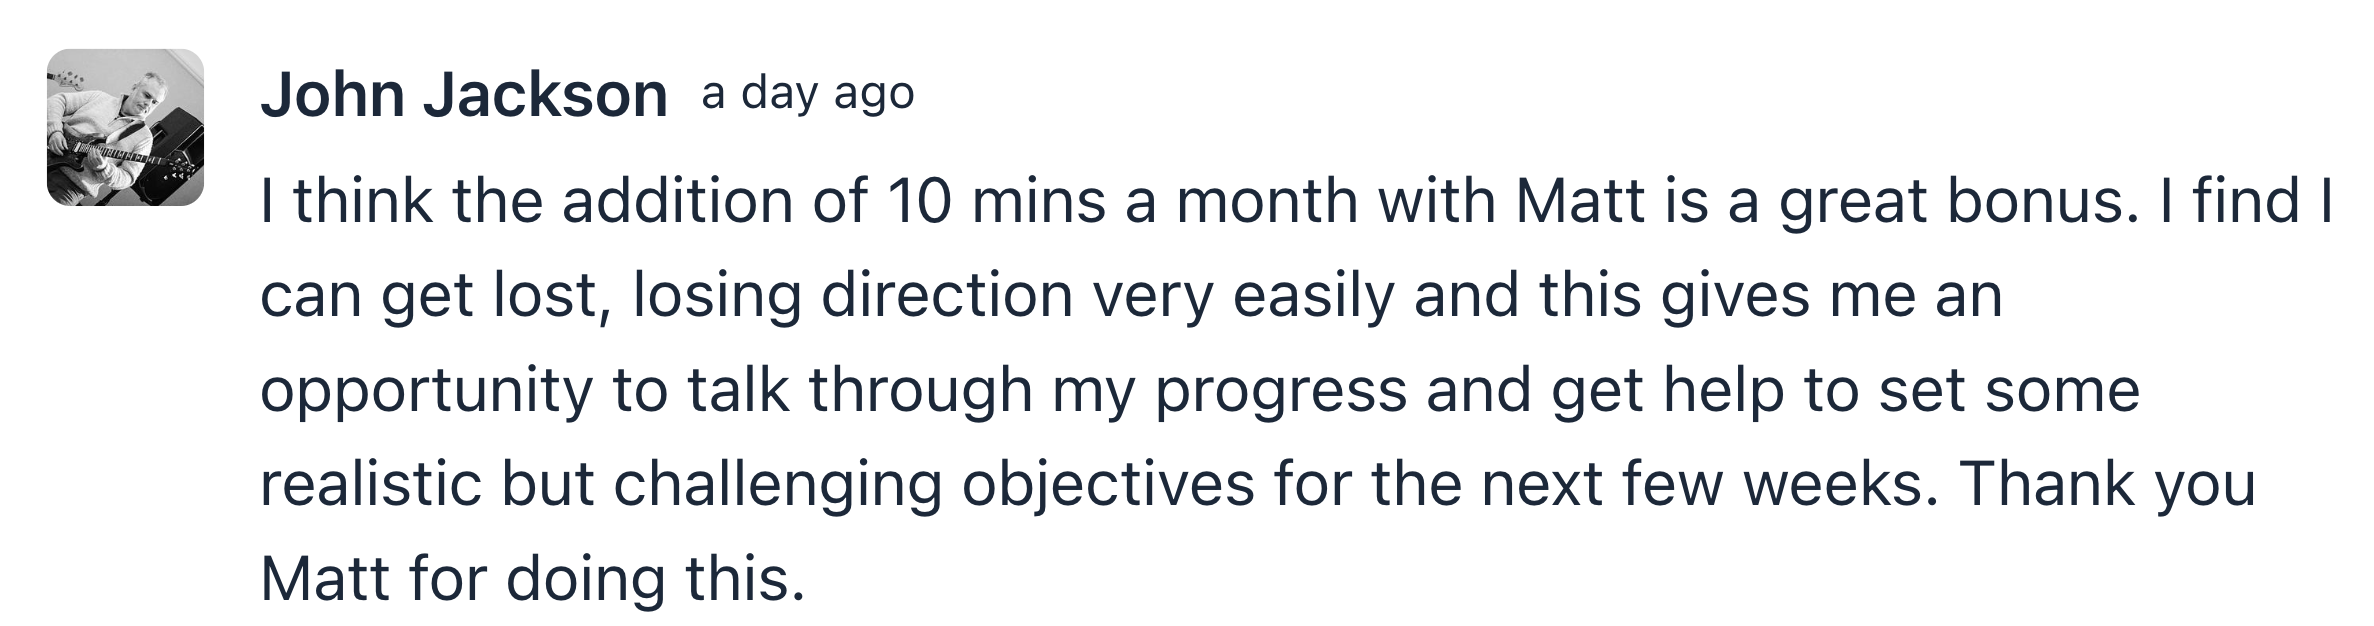
Task: Click the phrase 'talk through' in the comment
Action: tap(860, 391)
